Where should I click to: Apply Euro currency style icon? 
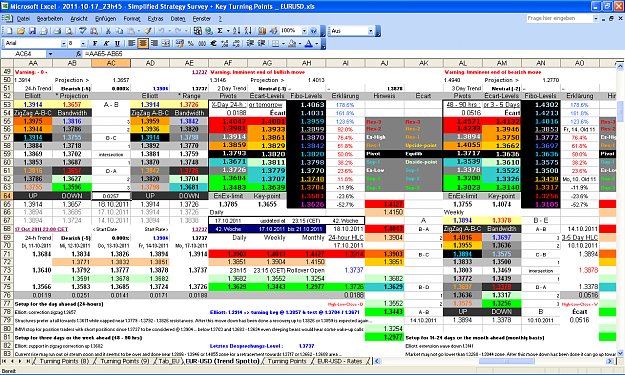[x=213, y=43]
